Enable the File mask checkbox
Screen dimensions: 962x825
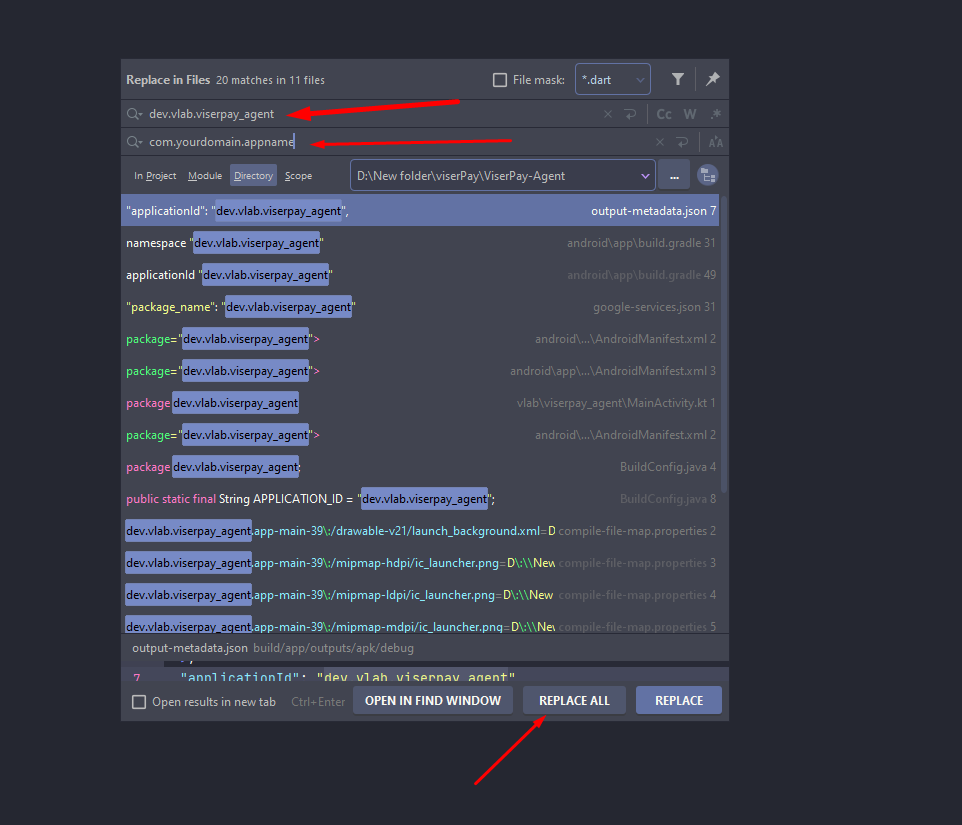500,80
